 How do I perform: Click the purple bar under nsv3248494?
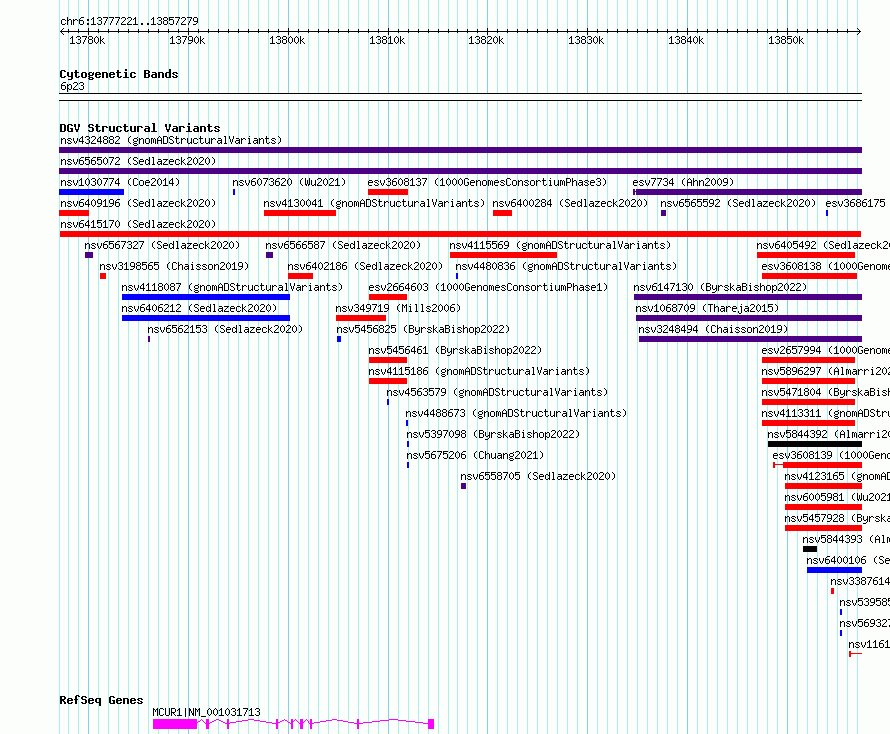[750, 339]
